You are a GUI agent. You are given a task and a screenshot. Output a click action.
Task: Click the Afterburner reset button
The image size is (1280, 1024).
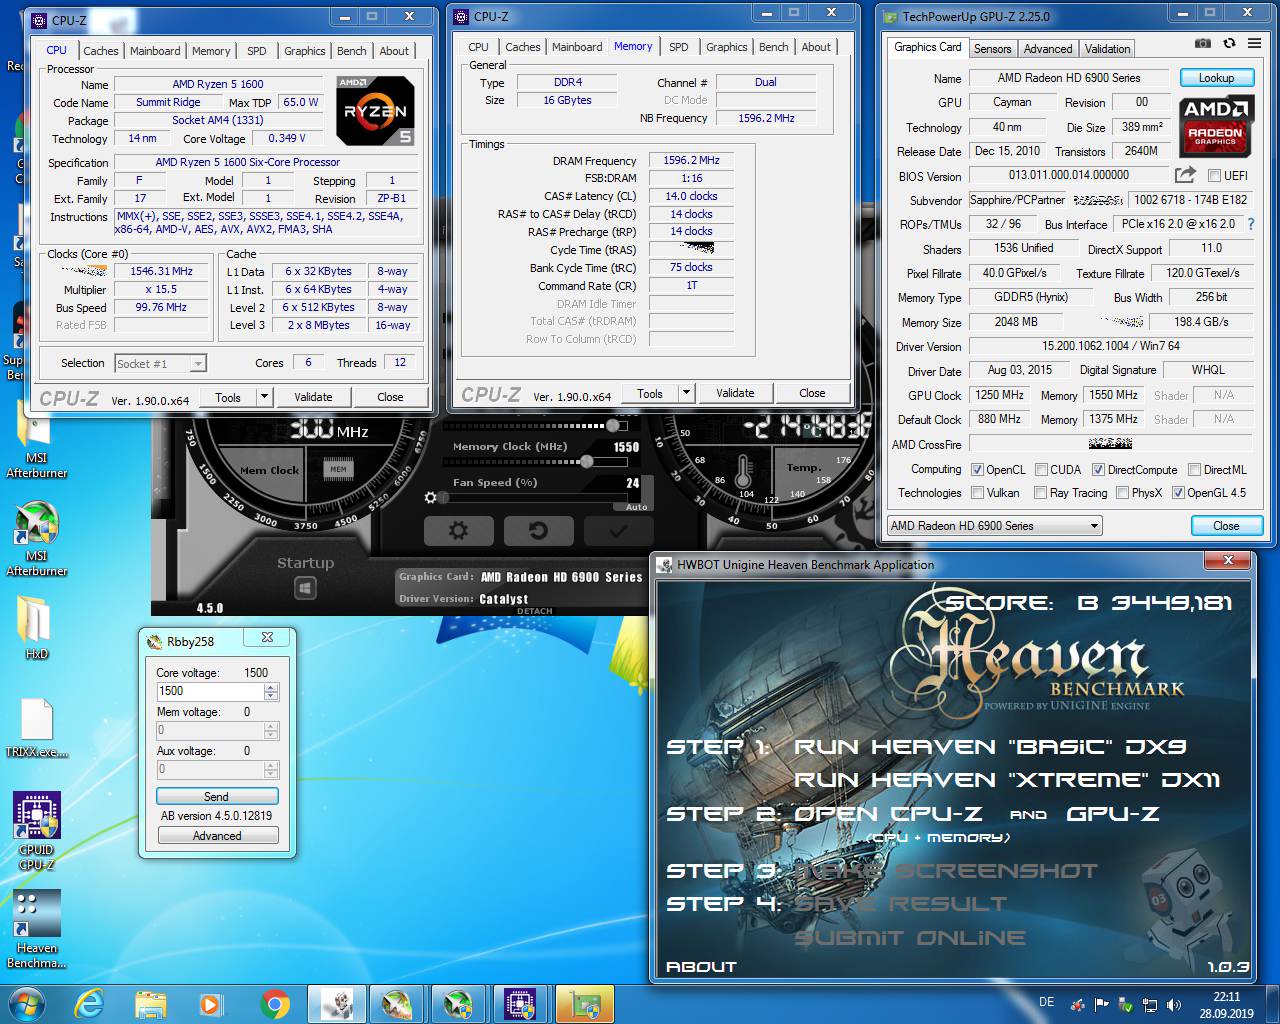(x=538, y=531)
